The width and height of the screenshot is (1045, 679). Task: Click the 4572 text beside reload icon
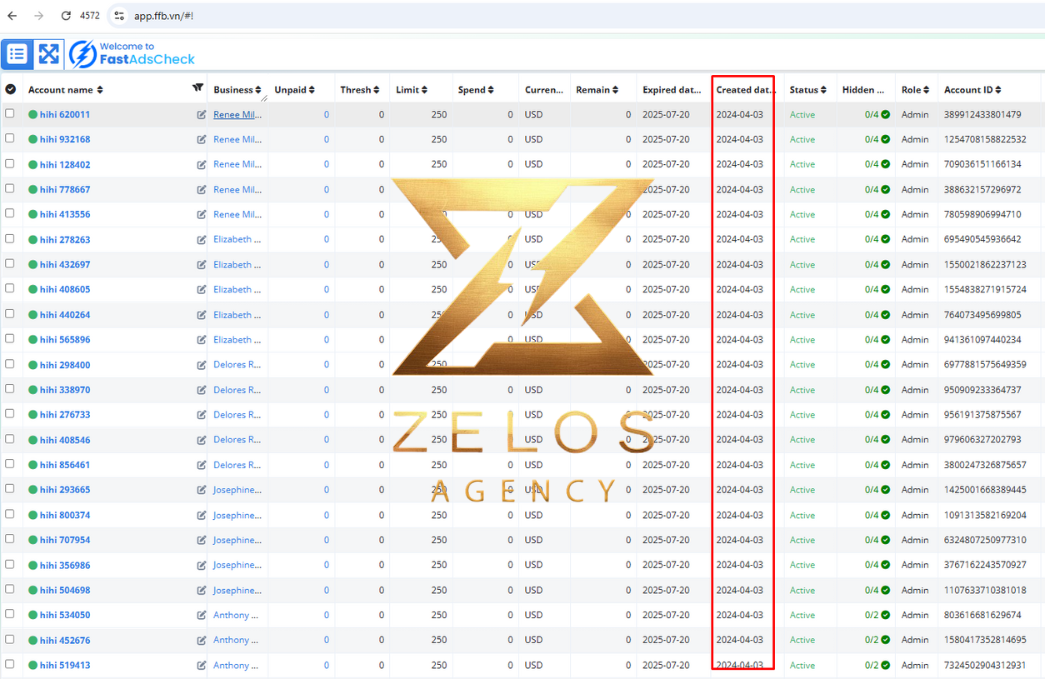coord(89,15)
